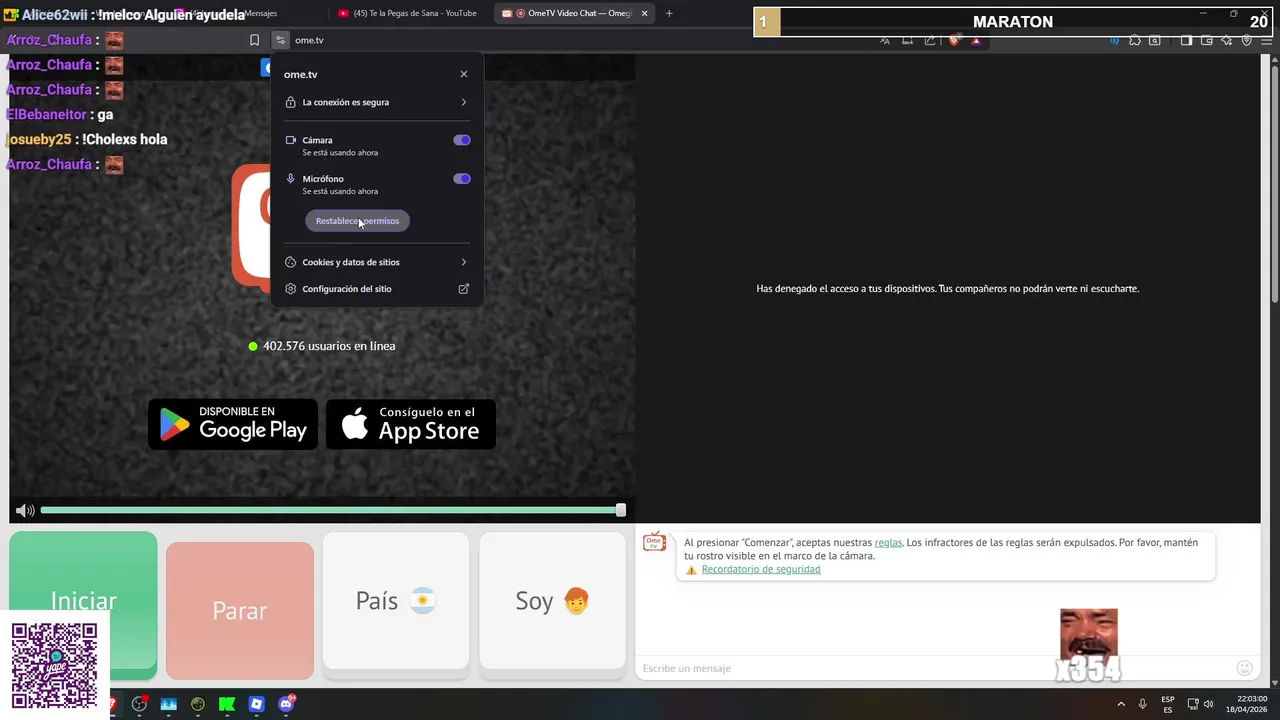Switch to the YouTube 'Te la Pegas de Sana' tab
1280x720 pixels.
pos(407,13)
